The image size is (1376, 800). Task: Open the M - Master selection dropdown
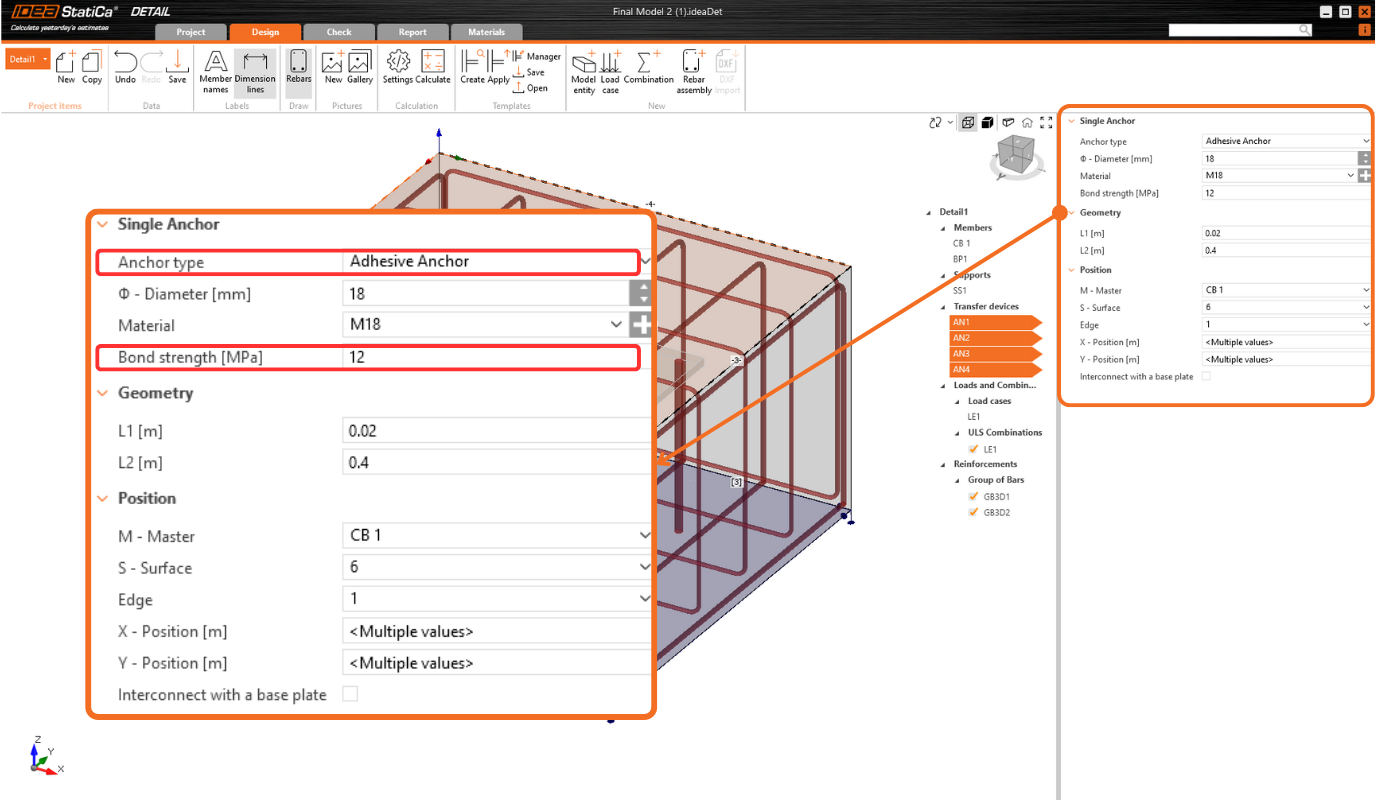[497, 535]
